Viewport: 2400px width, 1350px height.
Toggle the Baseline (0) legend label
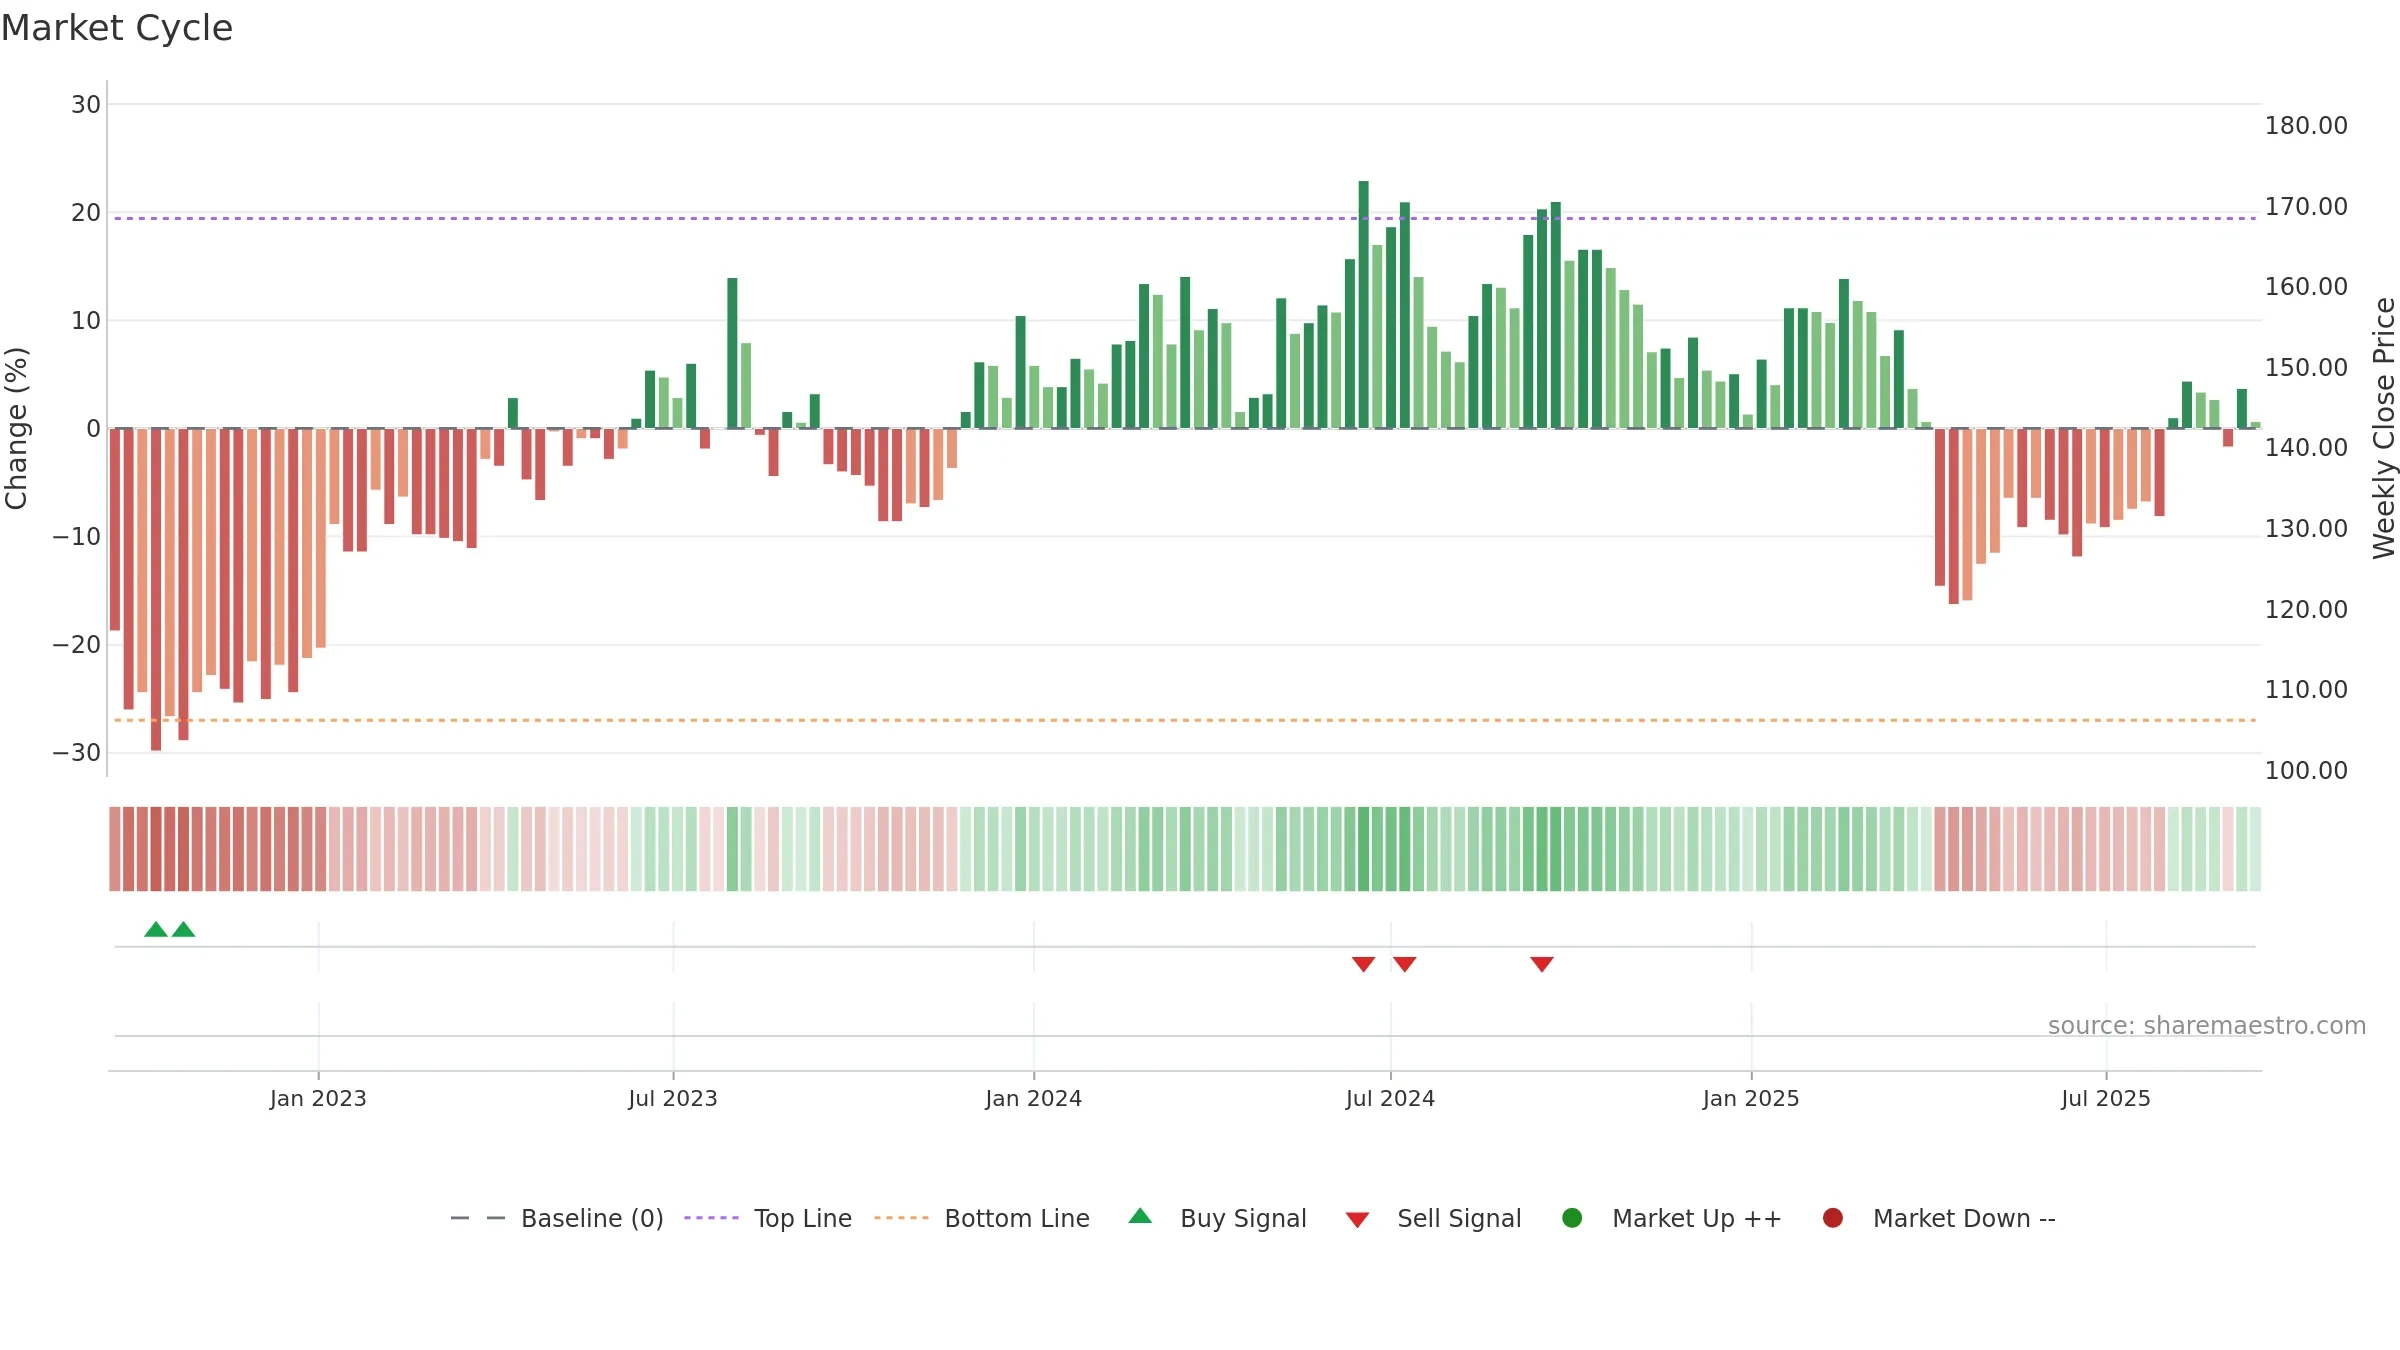click(592, 1218)
